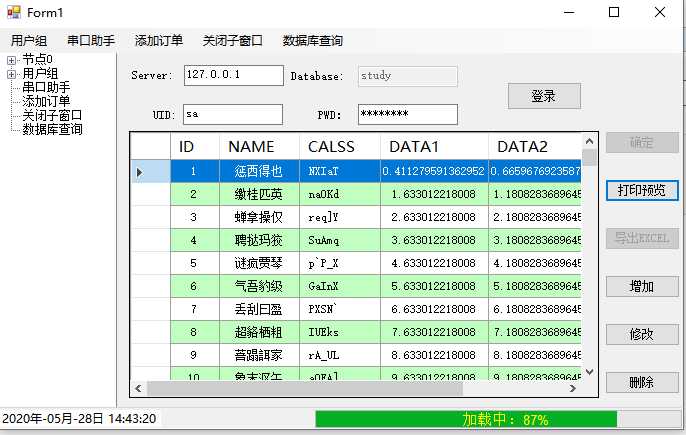Viewport: 686px width, 435px height.
Task: Select cell 蝉拿操仅 in row 3
Action: tap(259, 217)
